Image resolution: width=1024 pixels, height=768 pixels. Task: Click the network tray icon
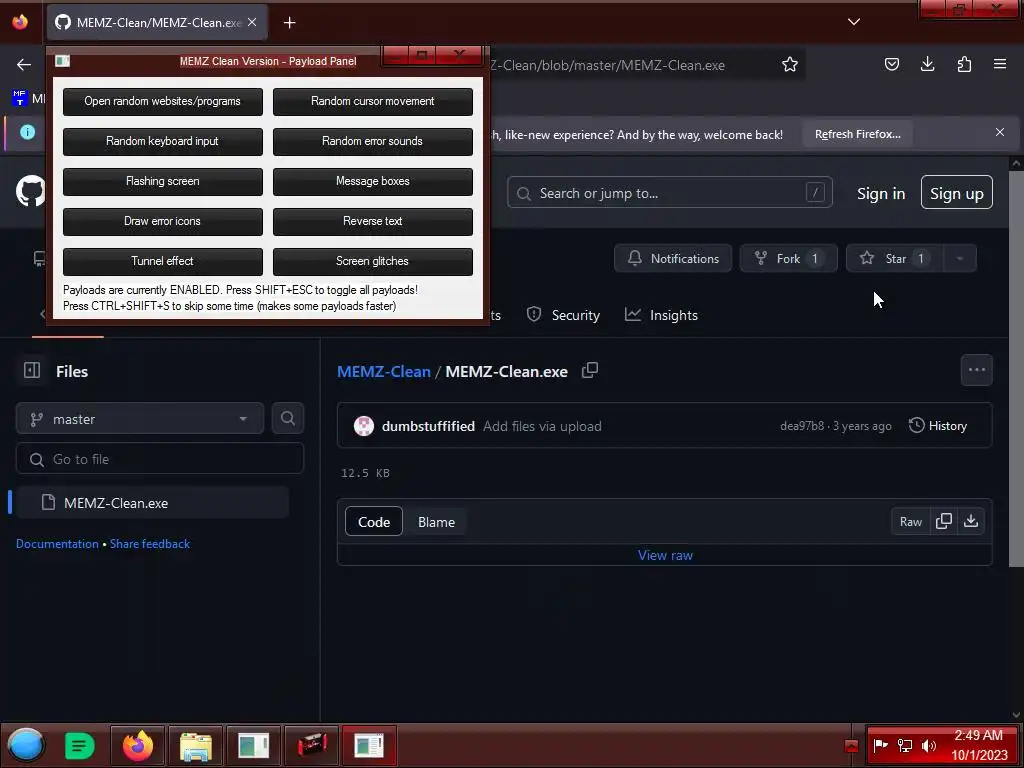click(x=904, y=745)
